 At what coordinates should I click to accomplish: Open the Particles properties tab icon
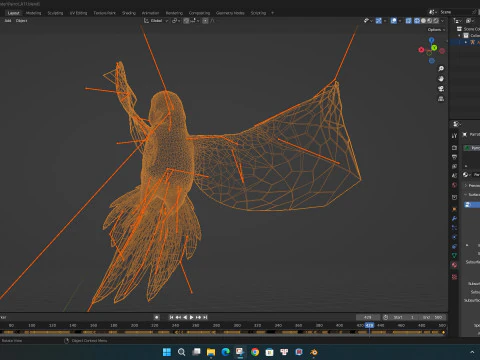(454, 228)
